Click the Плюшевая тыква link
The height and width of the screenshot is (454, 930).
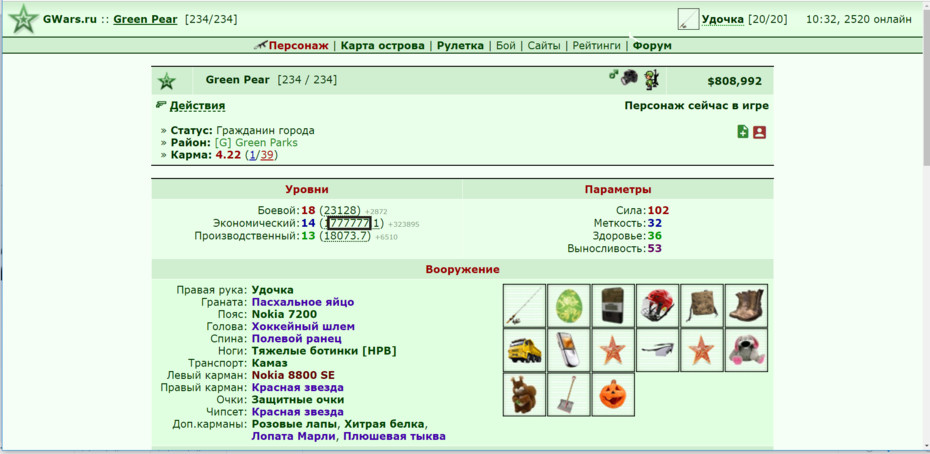point(394,436)
